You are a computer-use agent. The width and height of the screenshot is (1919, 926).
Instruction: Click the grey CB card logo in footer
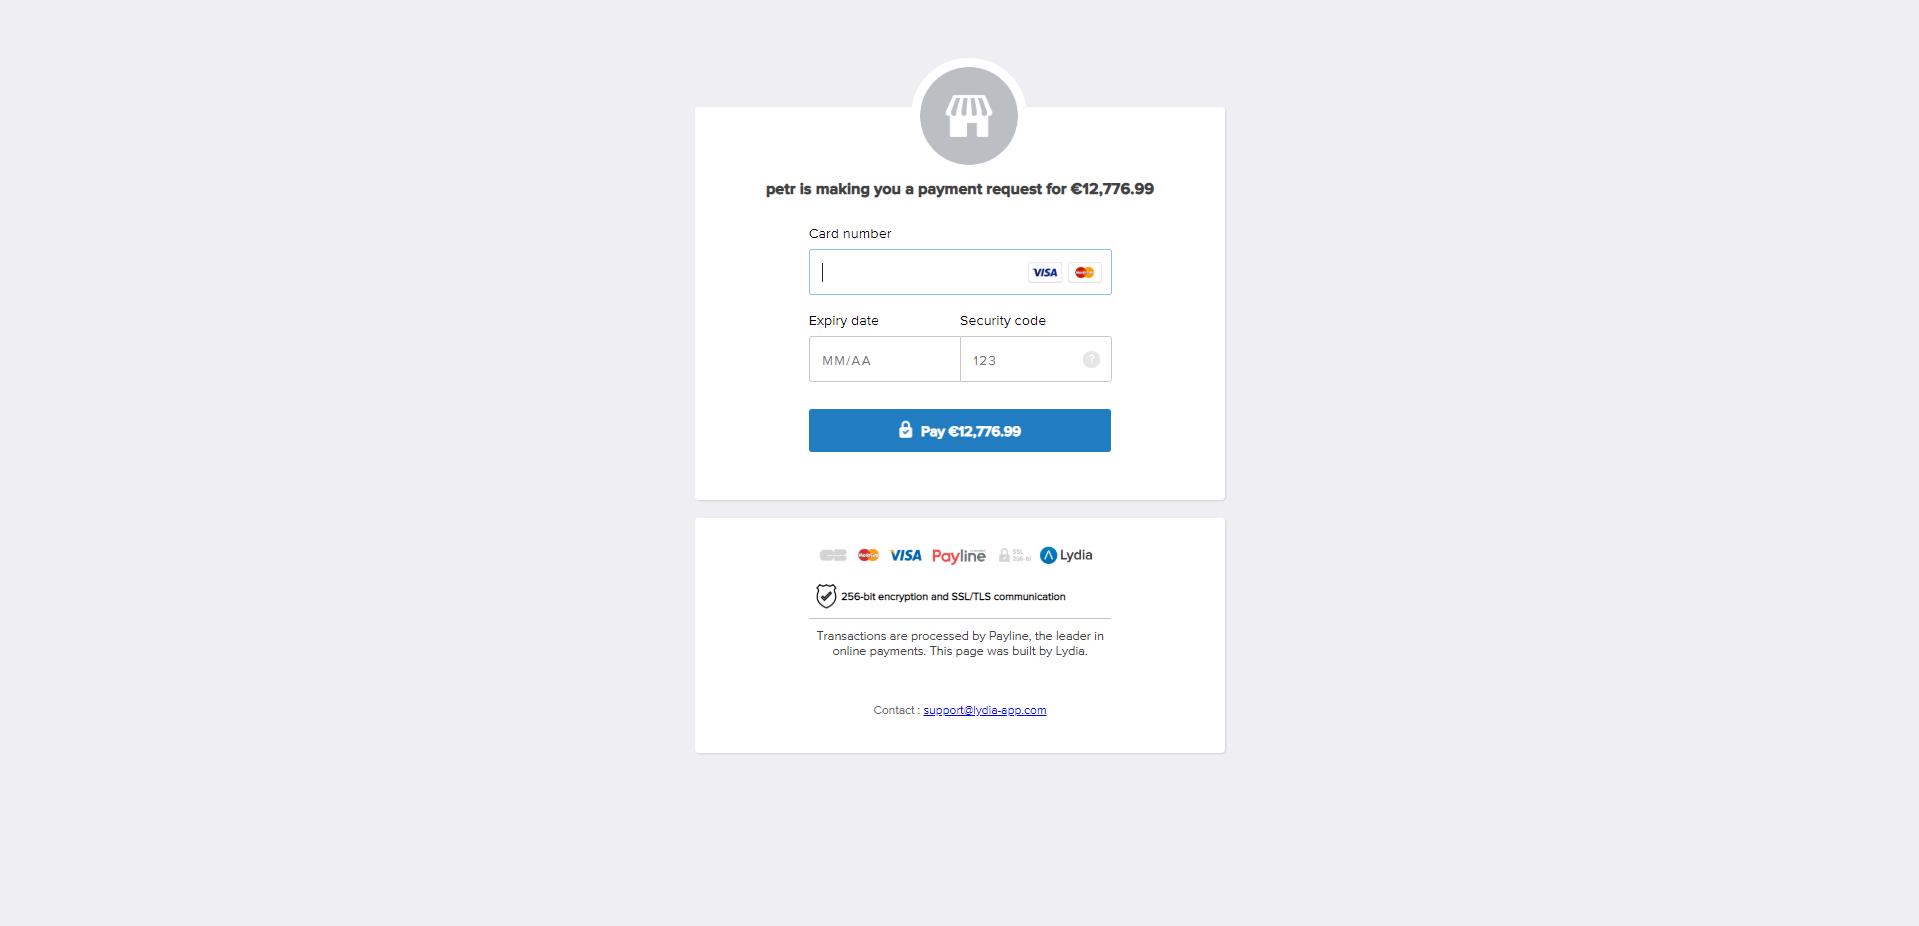click(x=833, y=555)
